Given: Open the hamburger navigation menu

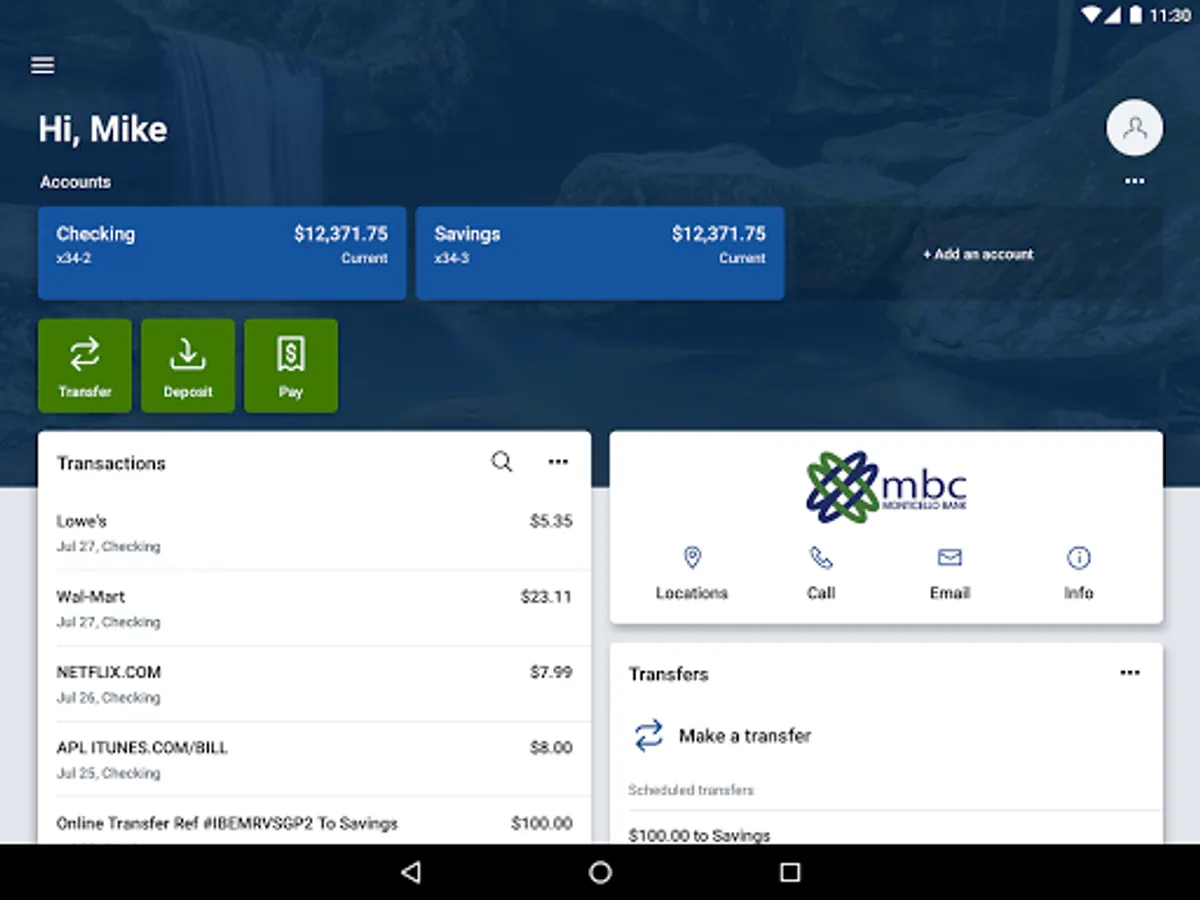Looking at the screenshot, I should (42, 65).
